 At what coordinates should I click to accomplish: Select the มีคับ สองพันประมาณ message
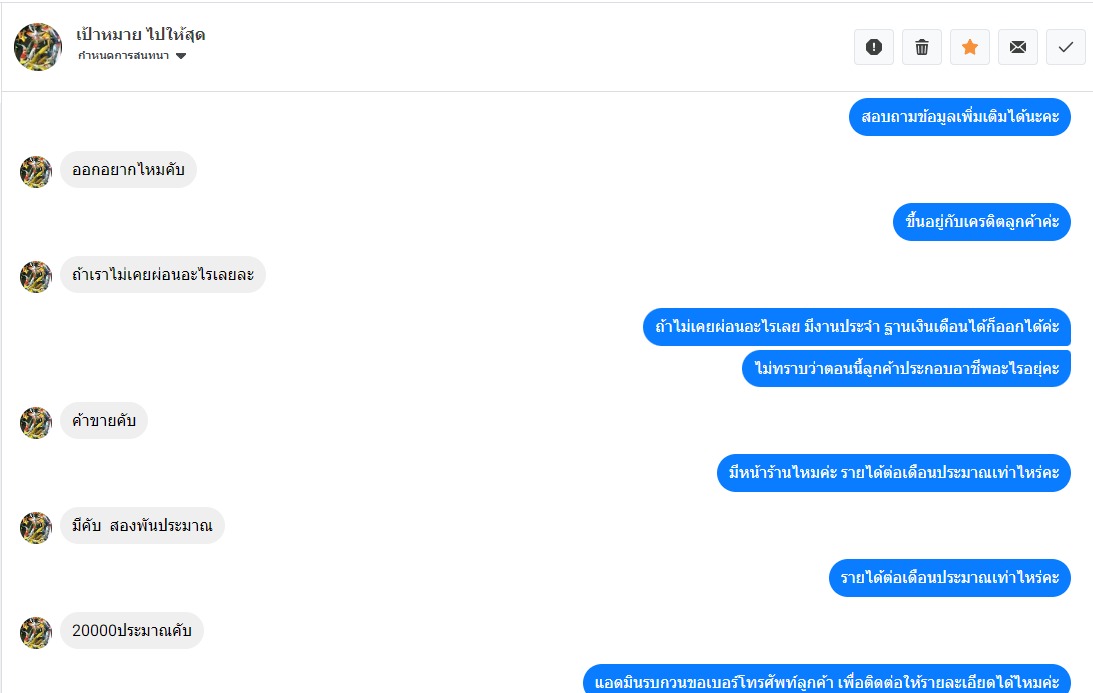coord(142,525)
